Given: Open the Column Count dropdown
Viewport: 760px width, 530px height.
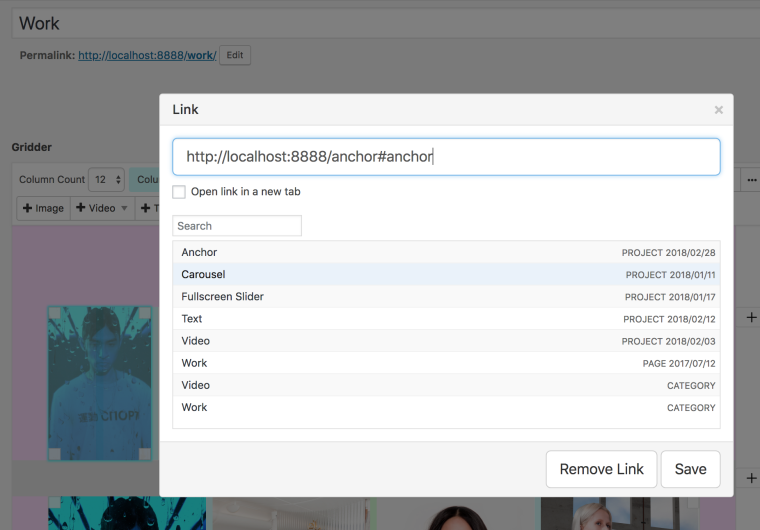Looking at the screenshot, I should point(106,180).
